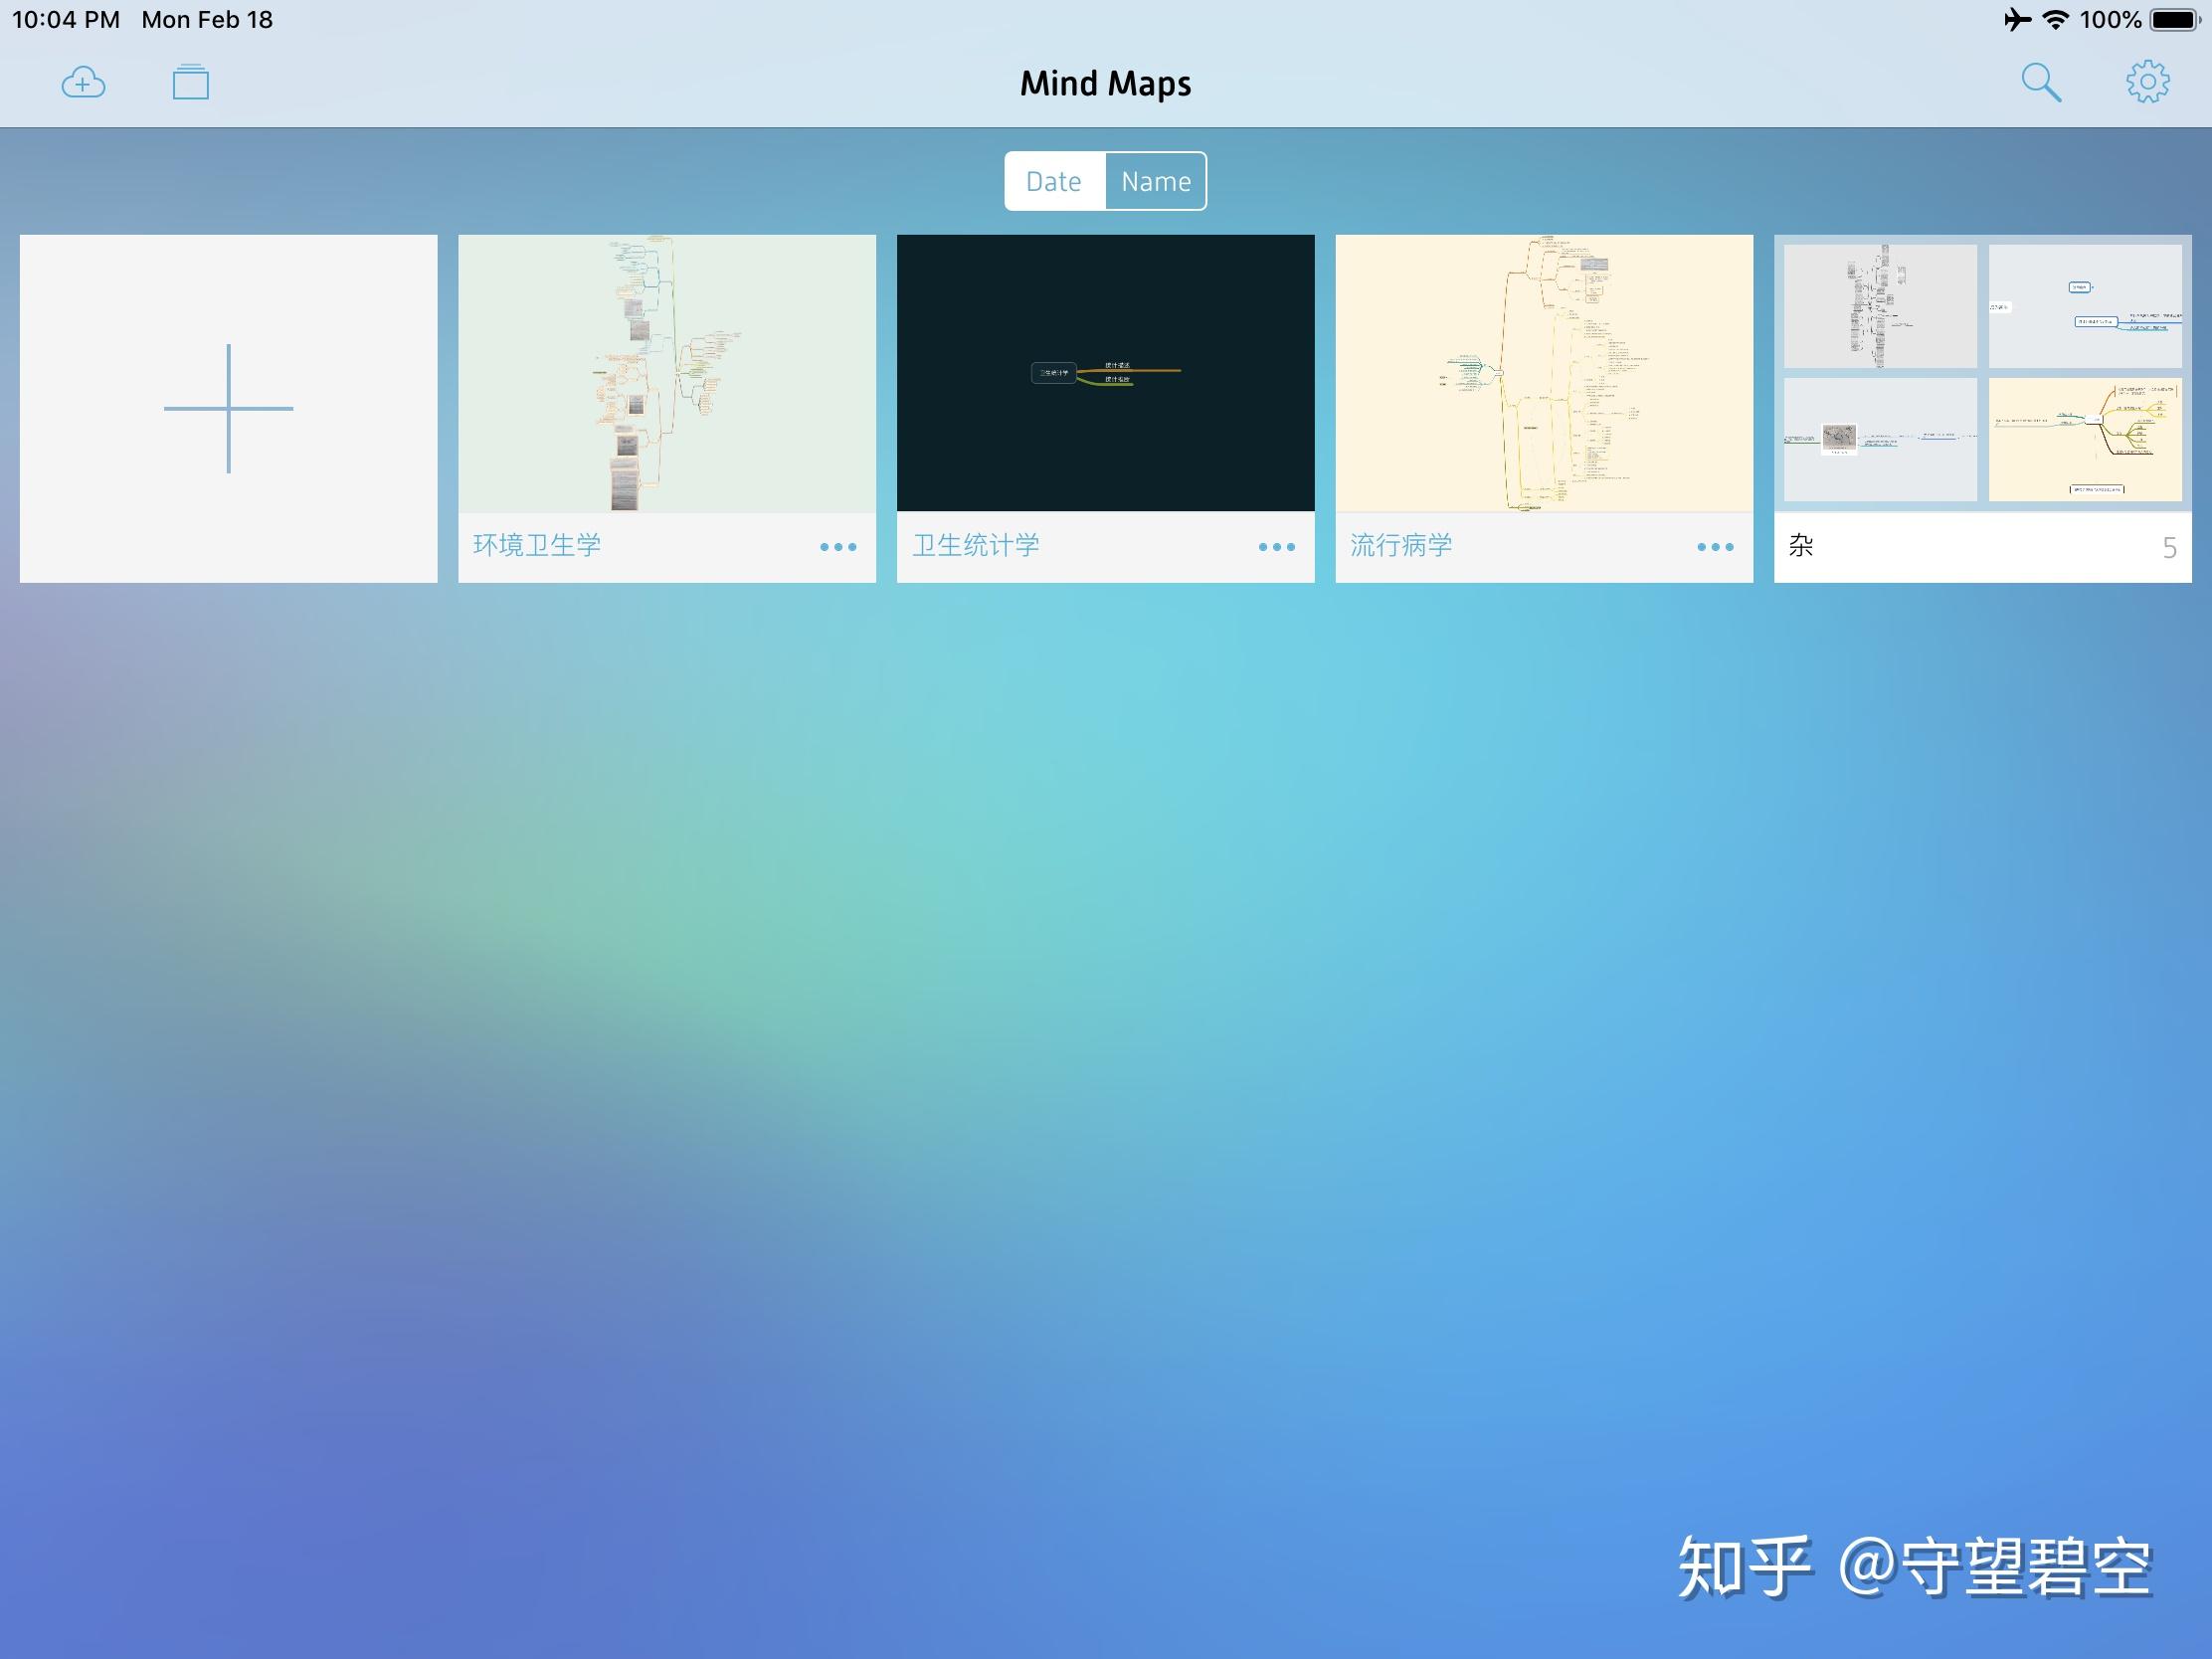Screen dimensions: 2212x1659
Task: Create new mind map with plus
Action: pyautogui.click(x=228, y=408)
